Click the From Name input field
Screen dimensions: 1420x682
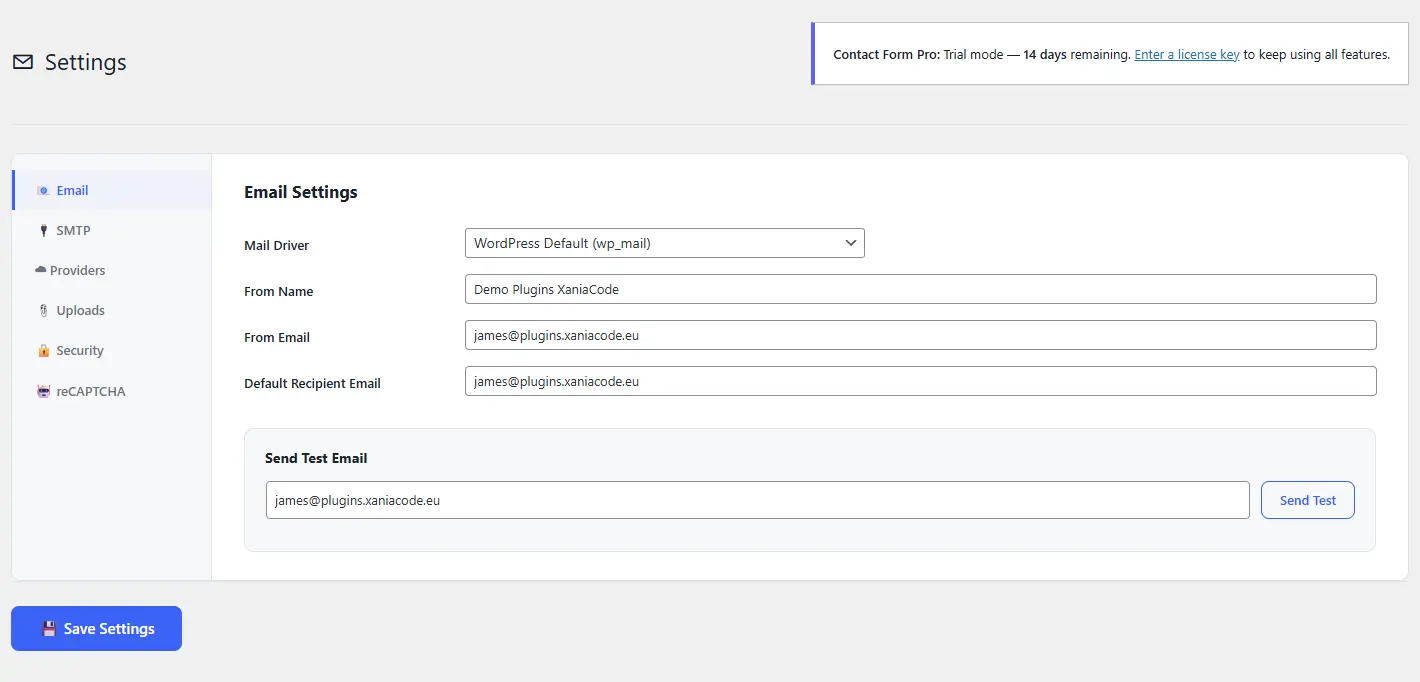tap(921, 289)
